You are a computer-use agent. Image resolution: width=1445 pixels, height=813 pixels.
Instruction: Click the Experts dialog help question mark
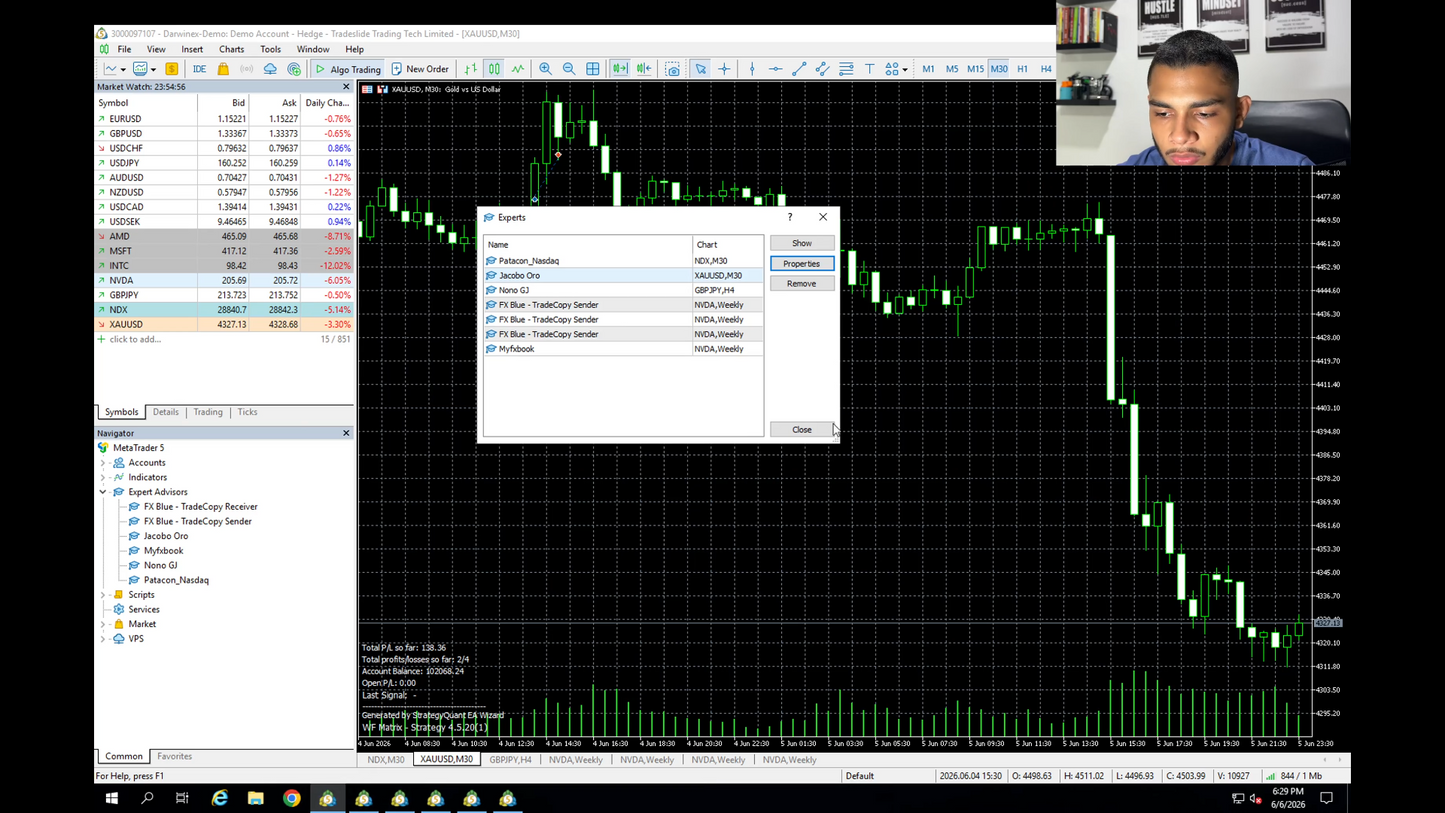(x=790, y=217)
